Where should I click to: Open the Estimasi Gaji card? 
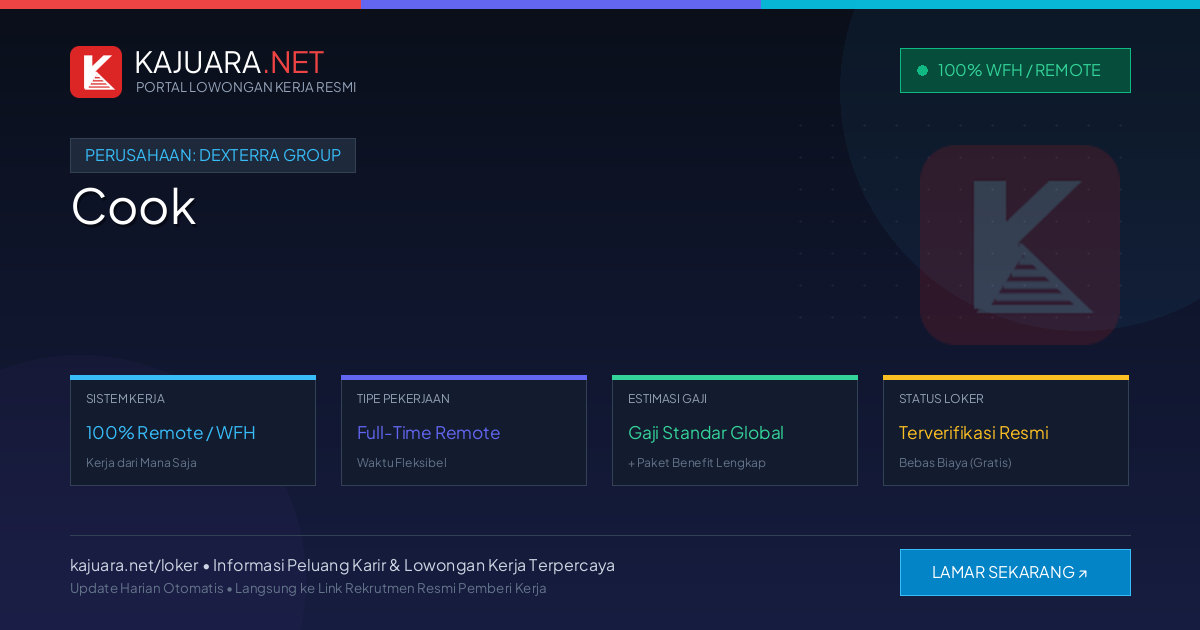click(735, 430)
